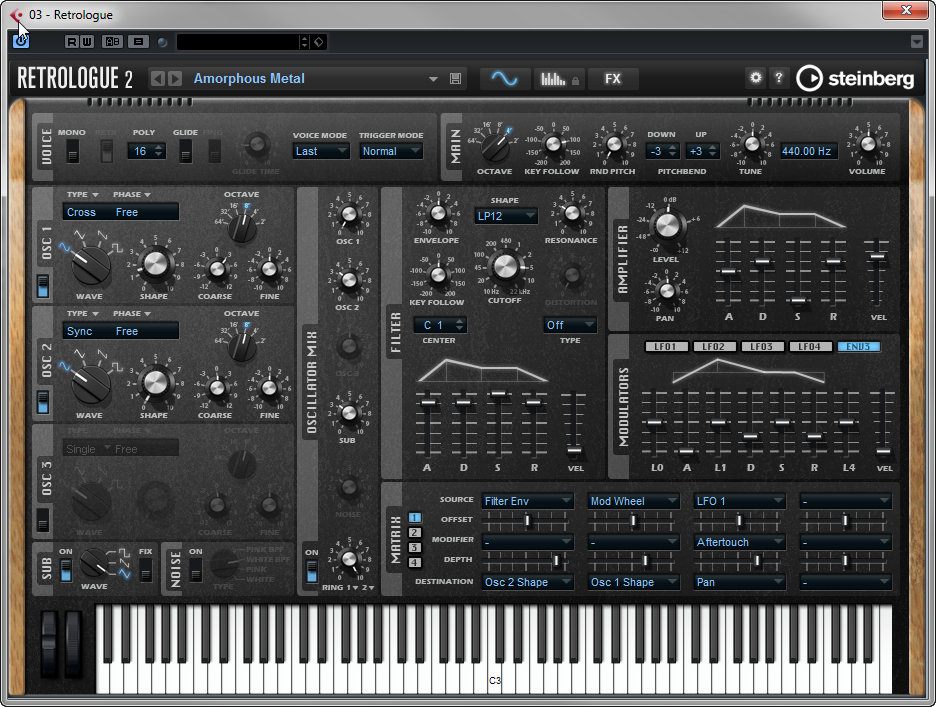
Task: Select matrix page 2 button
Action: (x=415, y=533)
